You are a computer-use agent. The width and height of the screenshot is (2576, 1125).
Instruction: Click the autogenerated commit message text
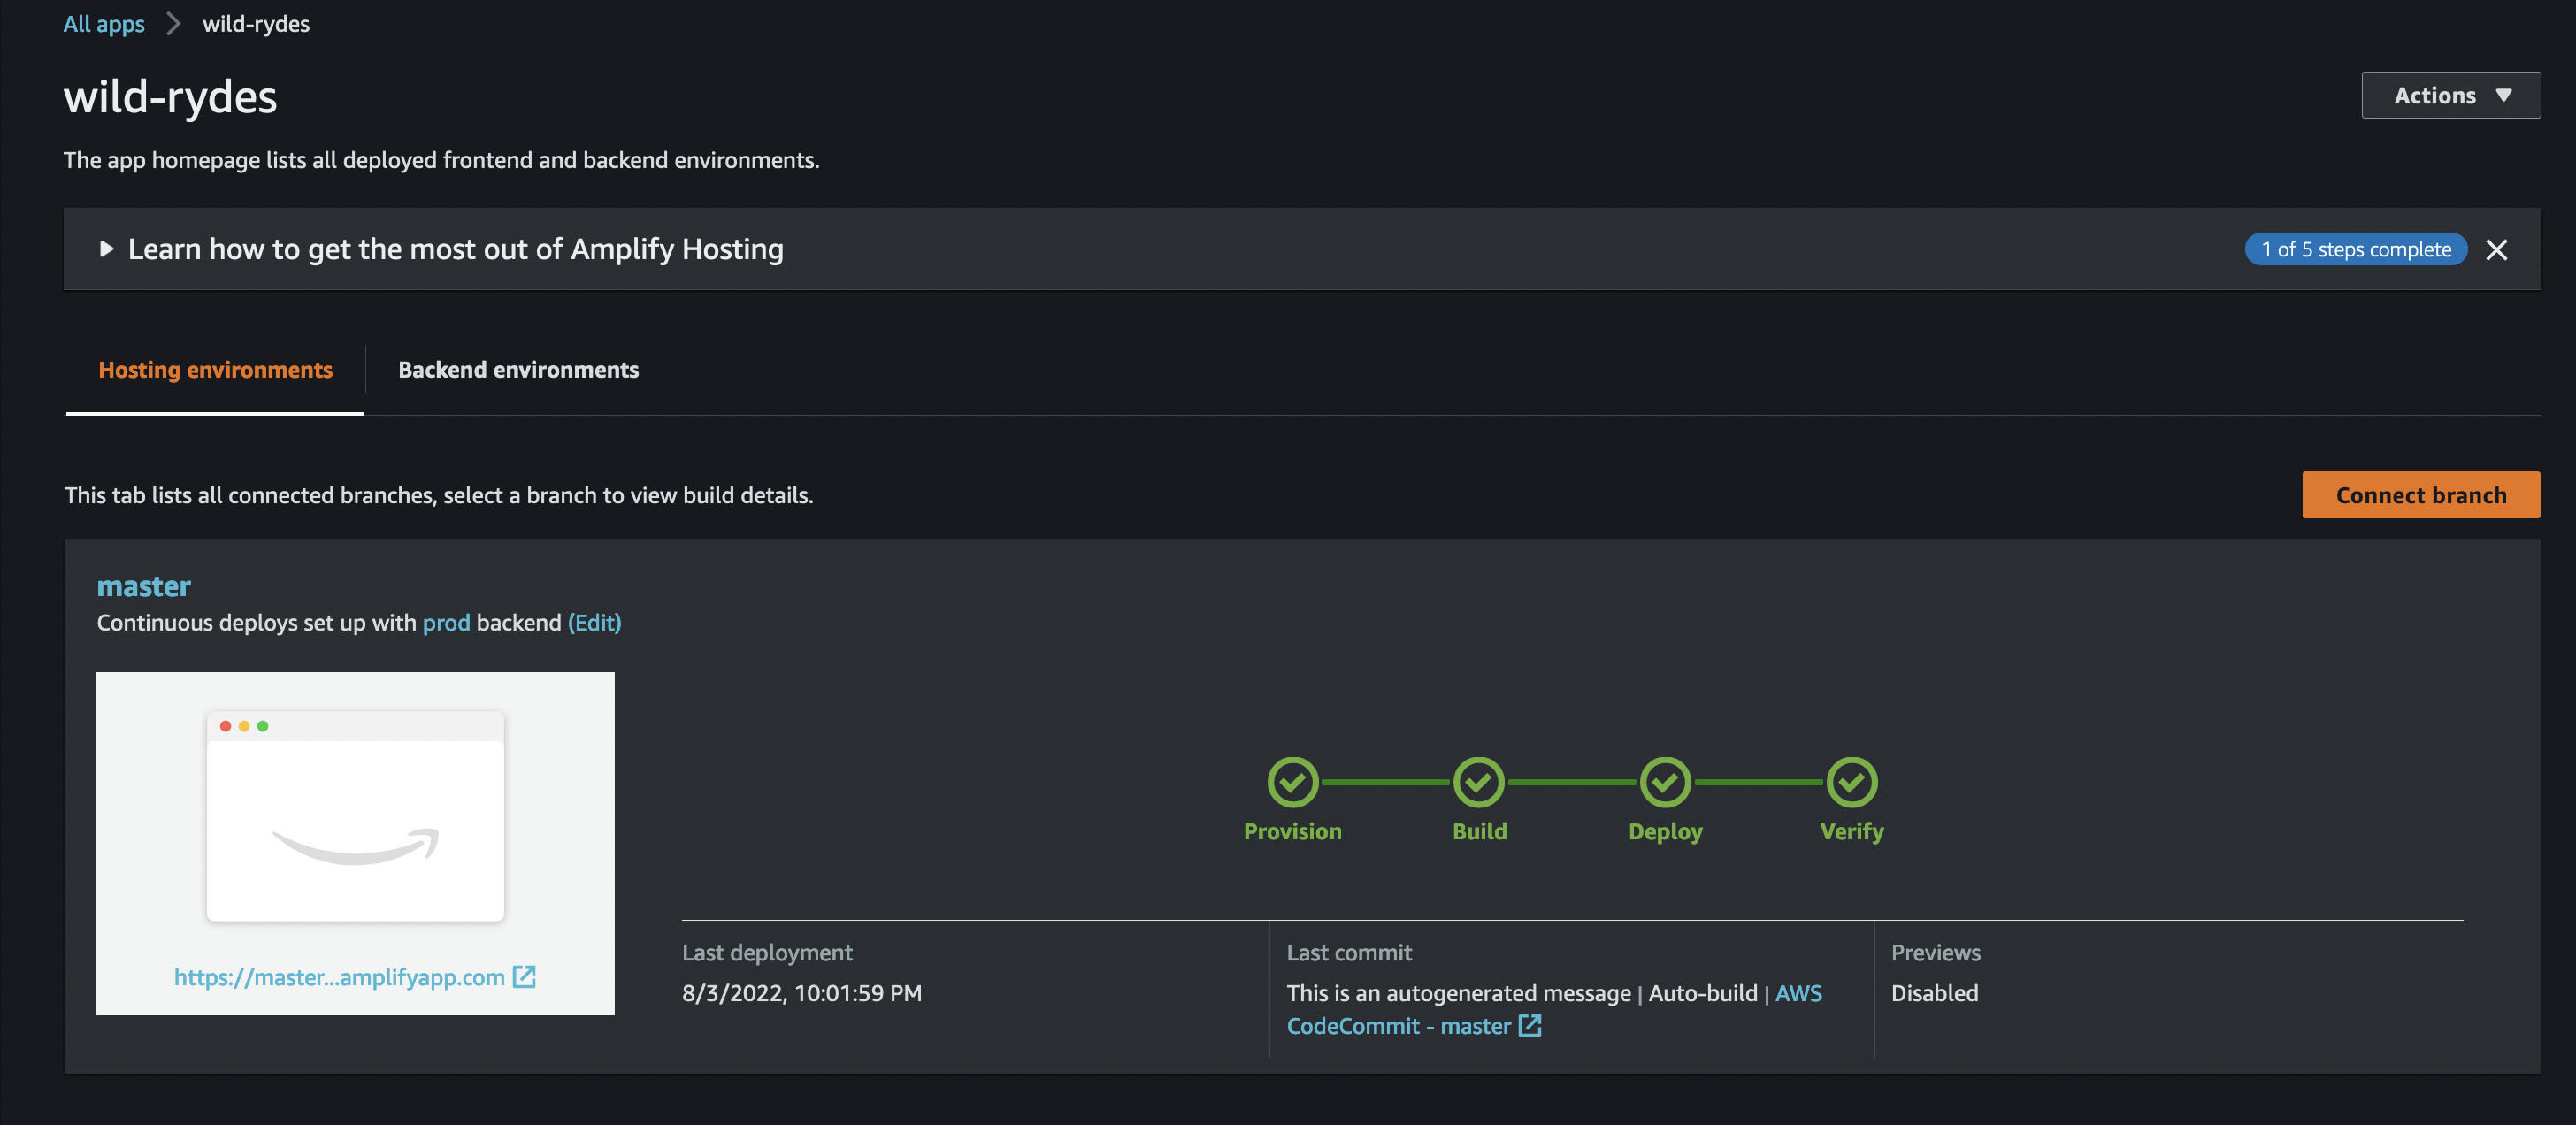[x=1459, y=993]
